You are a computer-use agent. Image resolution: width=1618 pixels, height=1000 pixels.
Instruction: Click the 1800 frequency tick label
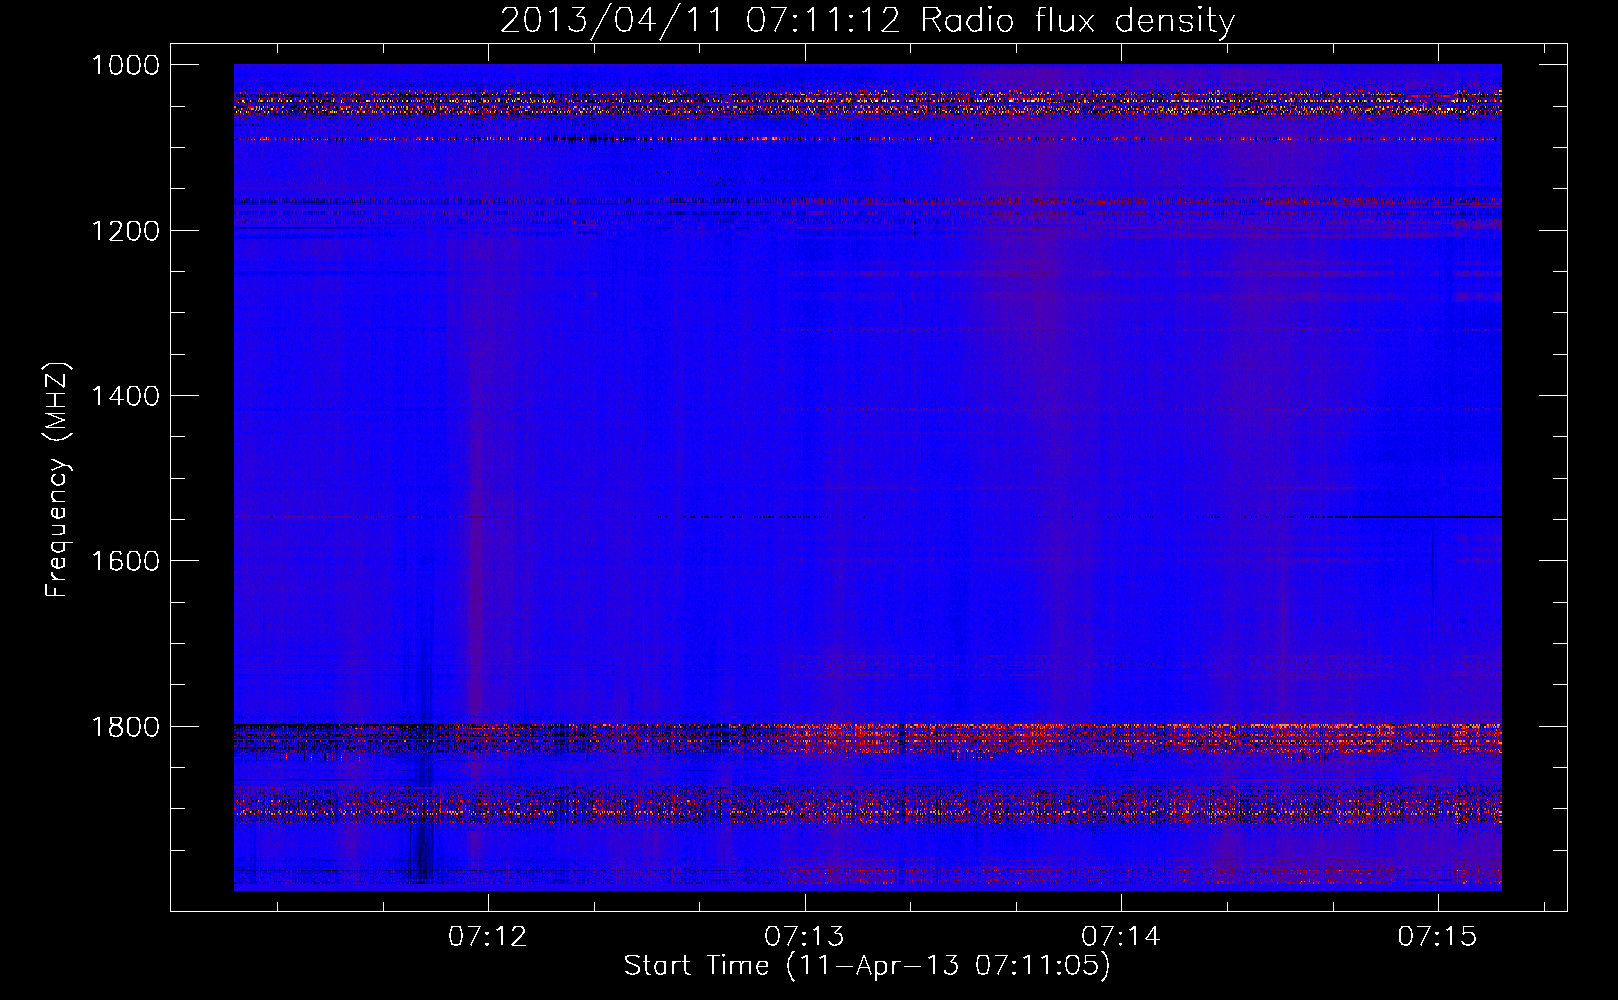click(x=125, y=726)
